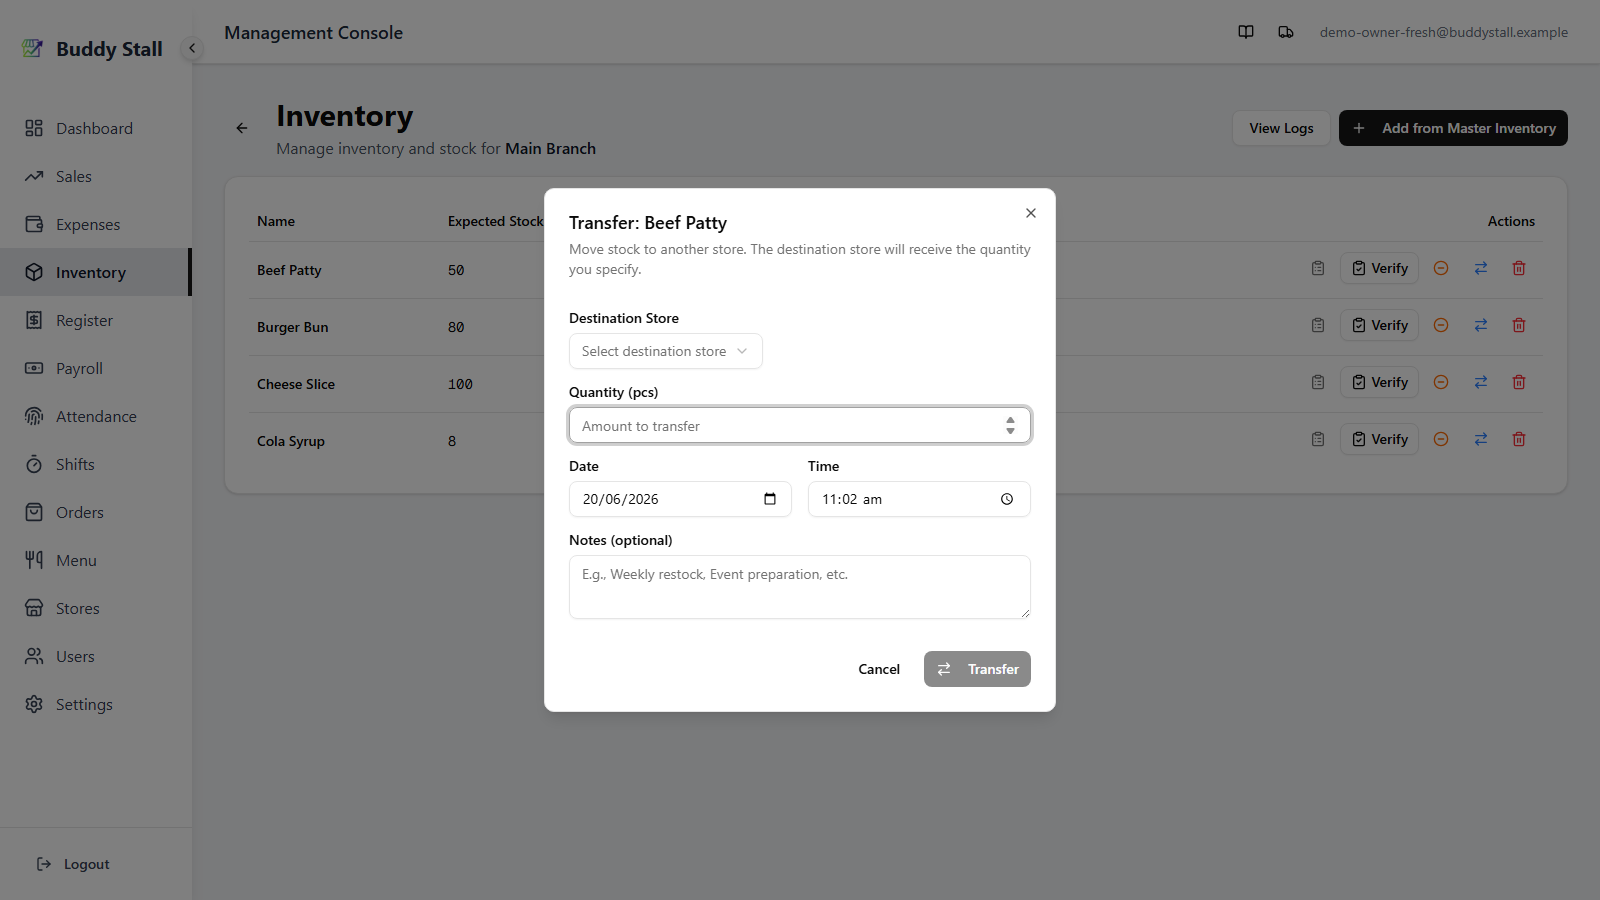
Task: Close the Transfer Beef Patty dialog
Action: (x=1031, y=213)
